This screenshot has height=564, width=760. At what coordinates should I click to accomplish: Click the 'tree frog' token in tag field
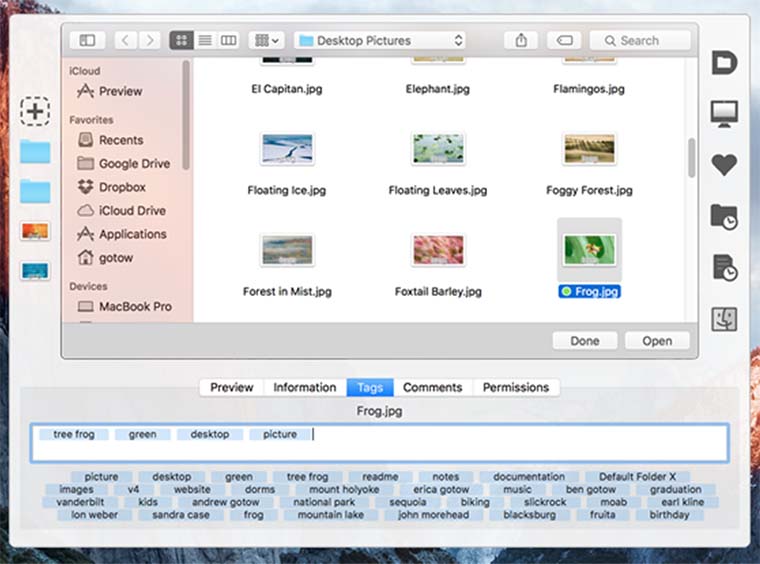coord(74,434)
